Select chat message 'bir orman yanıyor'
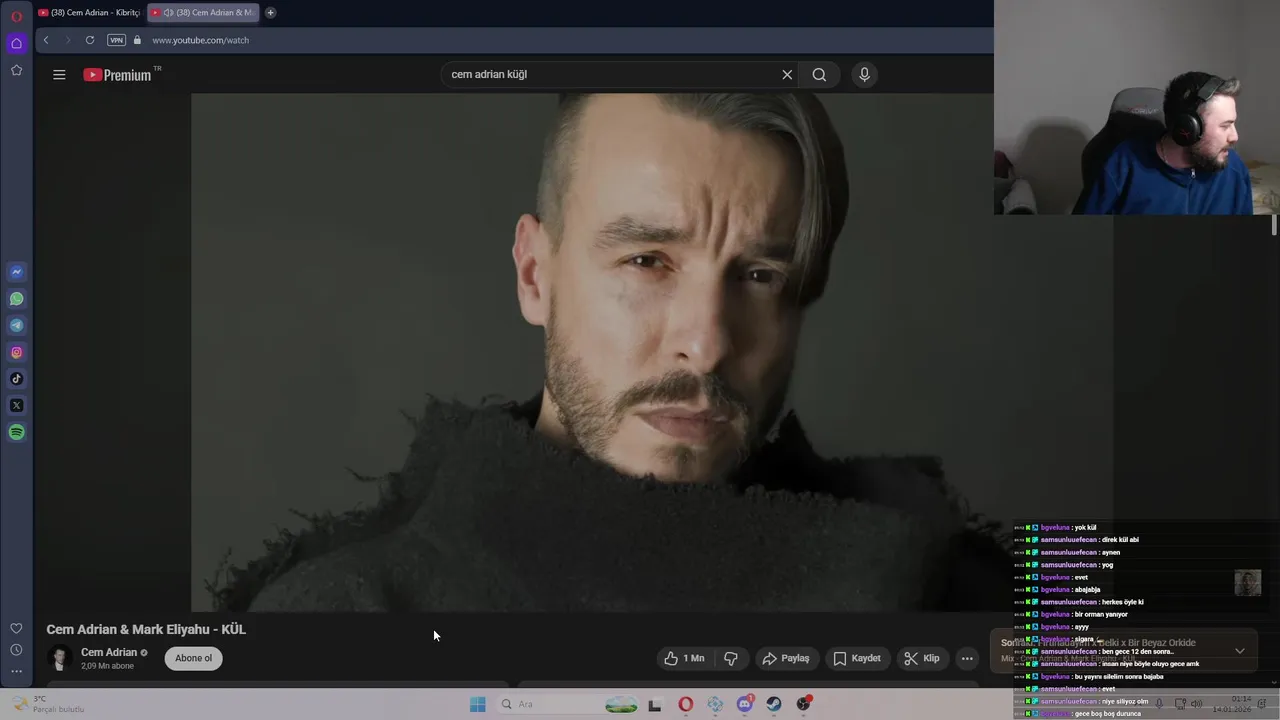Viewport: 1280px width, 720px height. [x=1101, y=614]
